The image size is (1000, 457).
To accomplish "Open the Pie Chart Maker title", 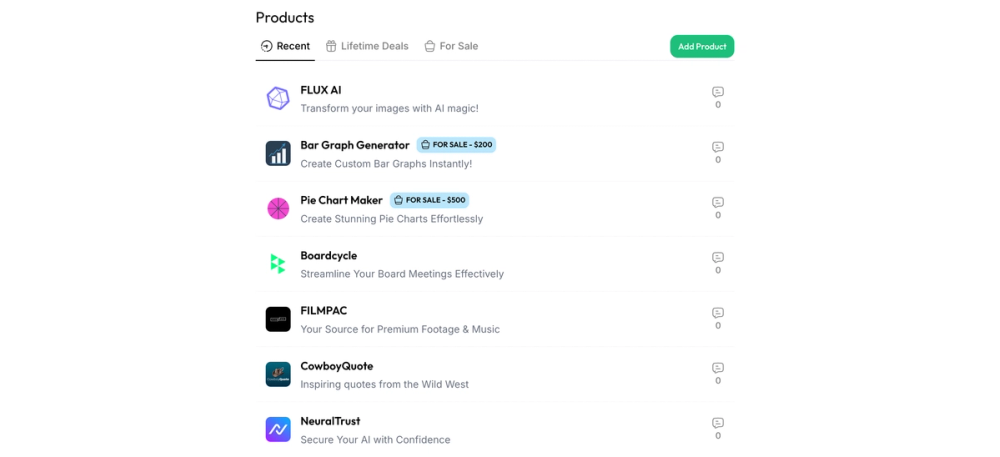I will pyautogui.click(x=341, y=200).
